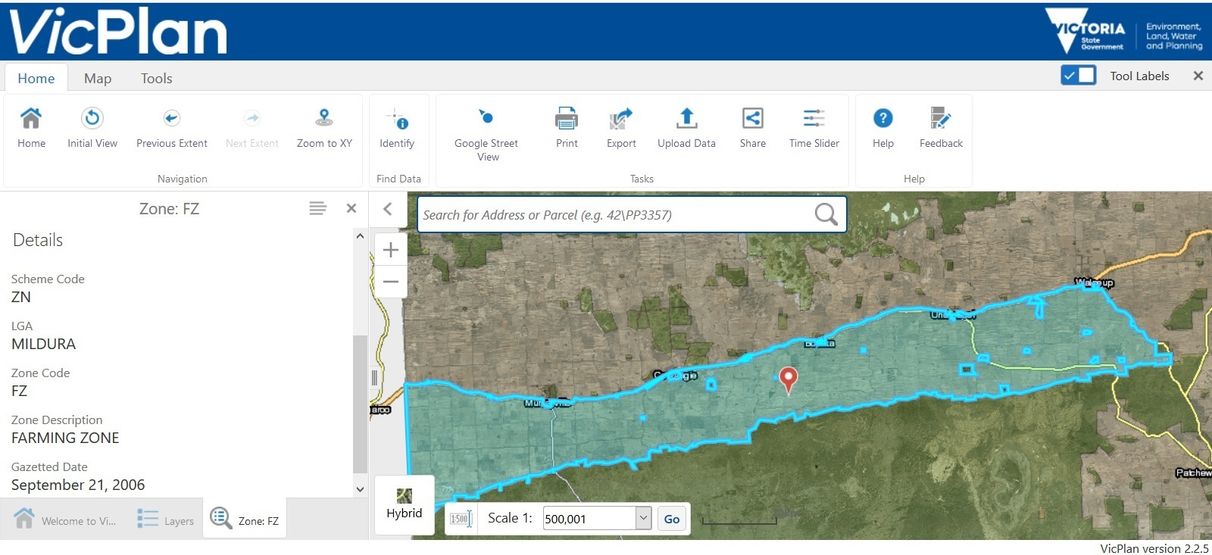Viewport: 1212px width, 555px height.
Task: Go back to Previous Extent
Action: [x=171, y=119]
